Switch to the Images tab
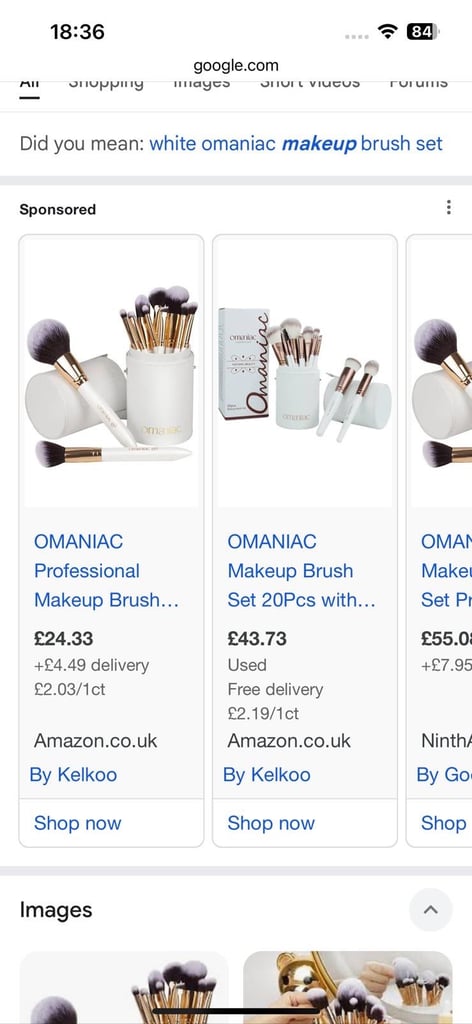 click(x=201, y=84)
